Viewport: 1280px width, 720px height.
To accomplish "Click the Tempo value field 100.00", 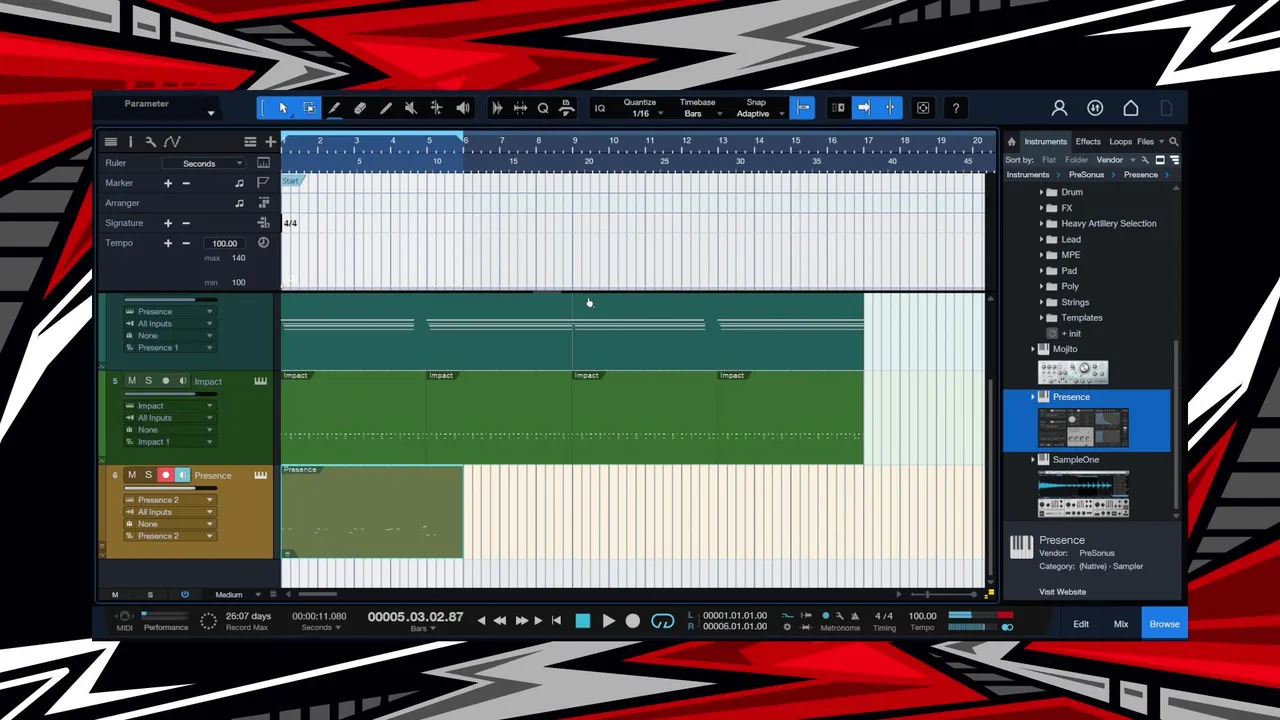I will (x=224, y=243).
